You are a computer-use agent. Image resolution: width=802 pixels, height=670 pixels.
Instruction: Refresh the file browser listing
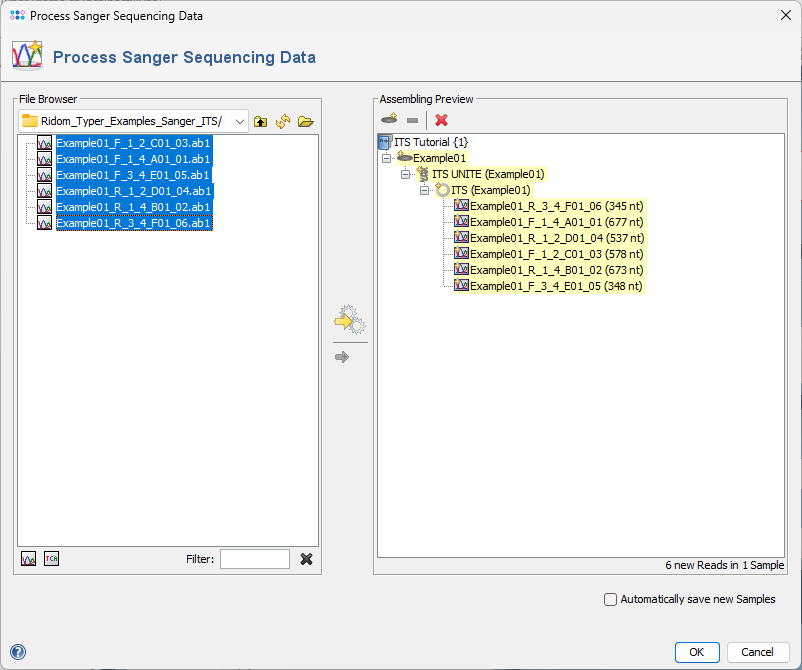coord(283,121)
